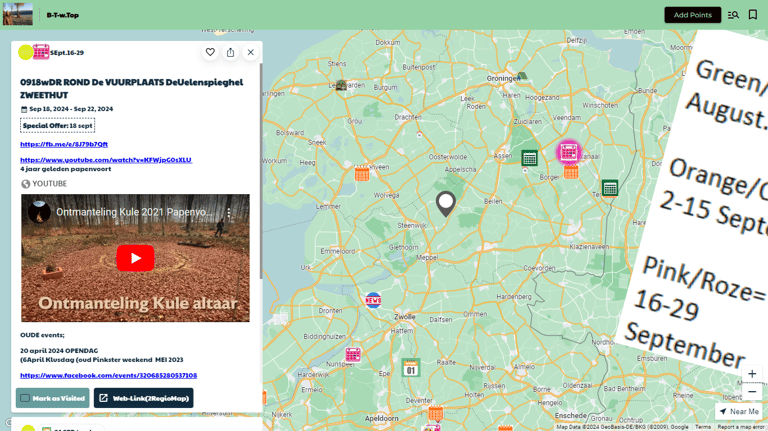Screen dimensions: 768x431
Task: Click the bookmark icon in header
Action: tap(753, 15)
